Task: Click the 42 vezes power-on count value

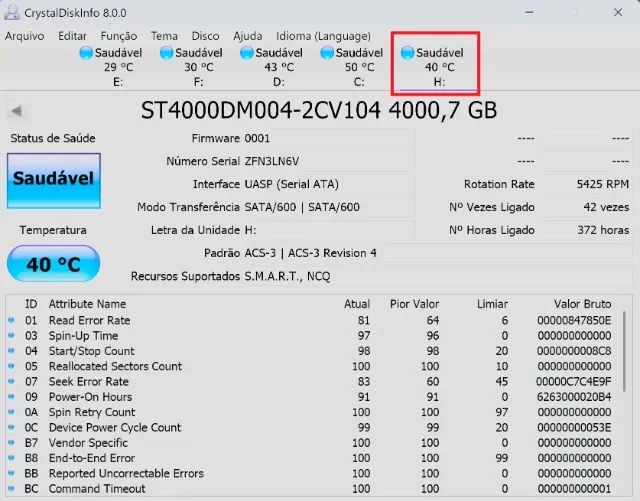Action: tap(606, 207)
